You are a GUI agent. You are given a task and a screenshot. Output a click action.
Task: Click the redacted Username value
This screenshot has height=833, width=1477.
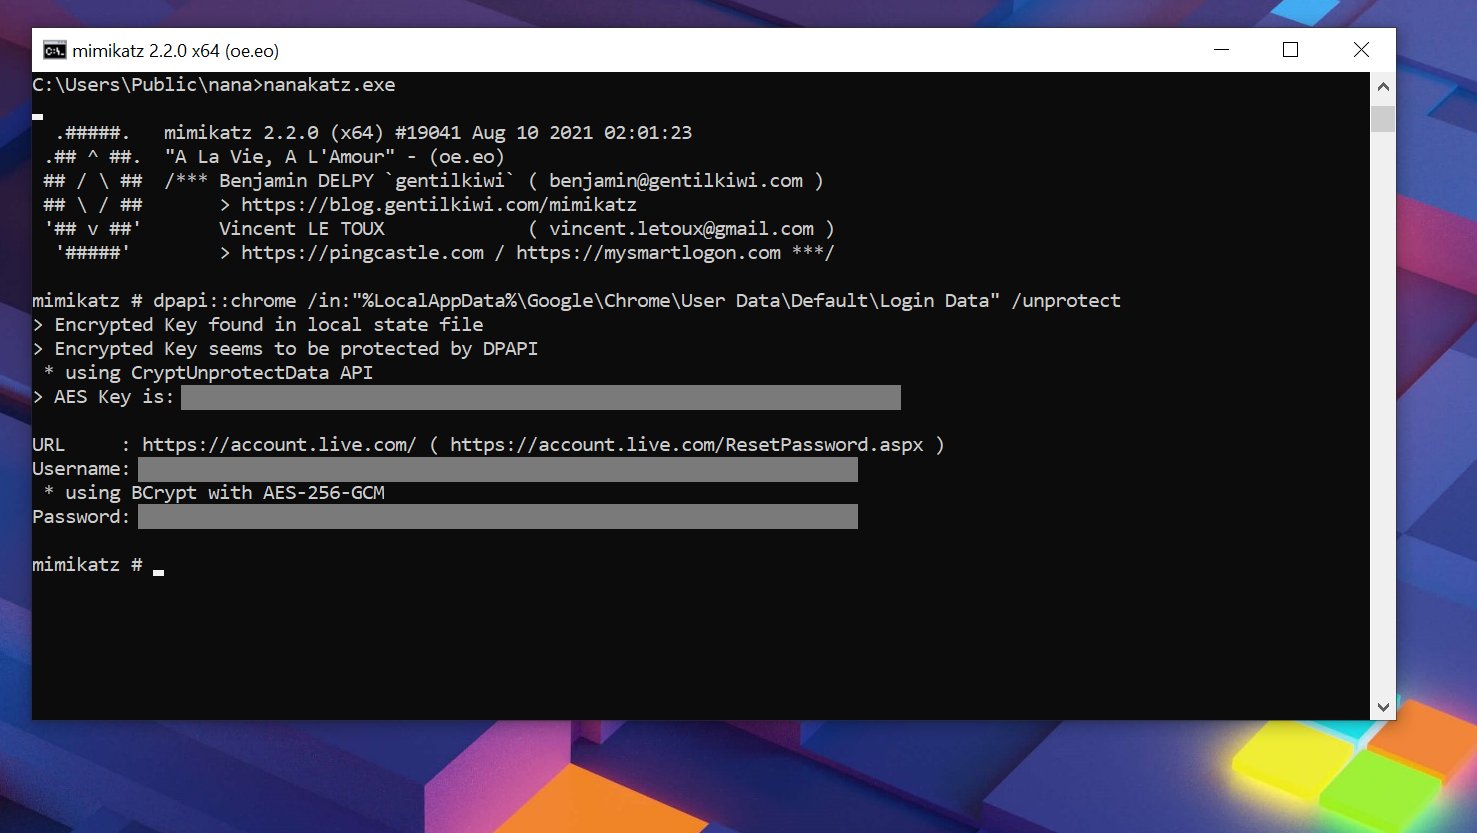[x=498, y=469]
